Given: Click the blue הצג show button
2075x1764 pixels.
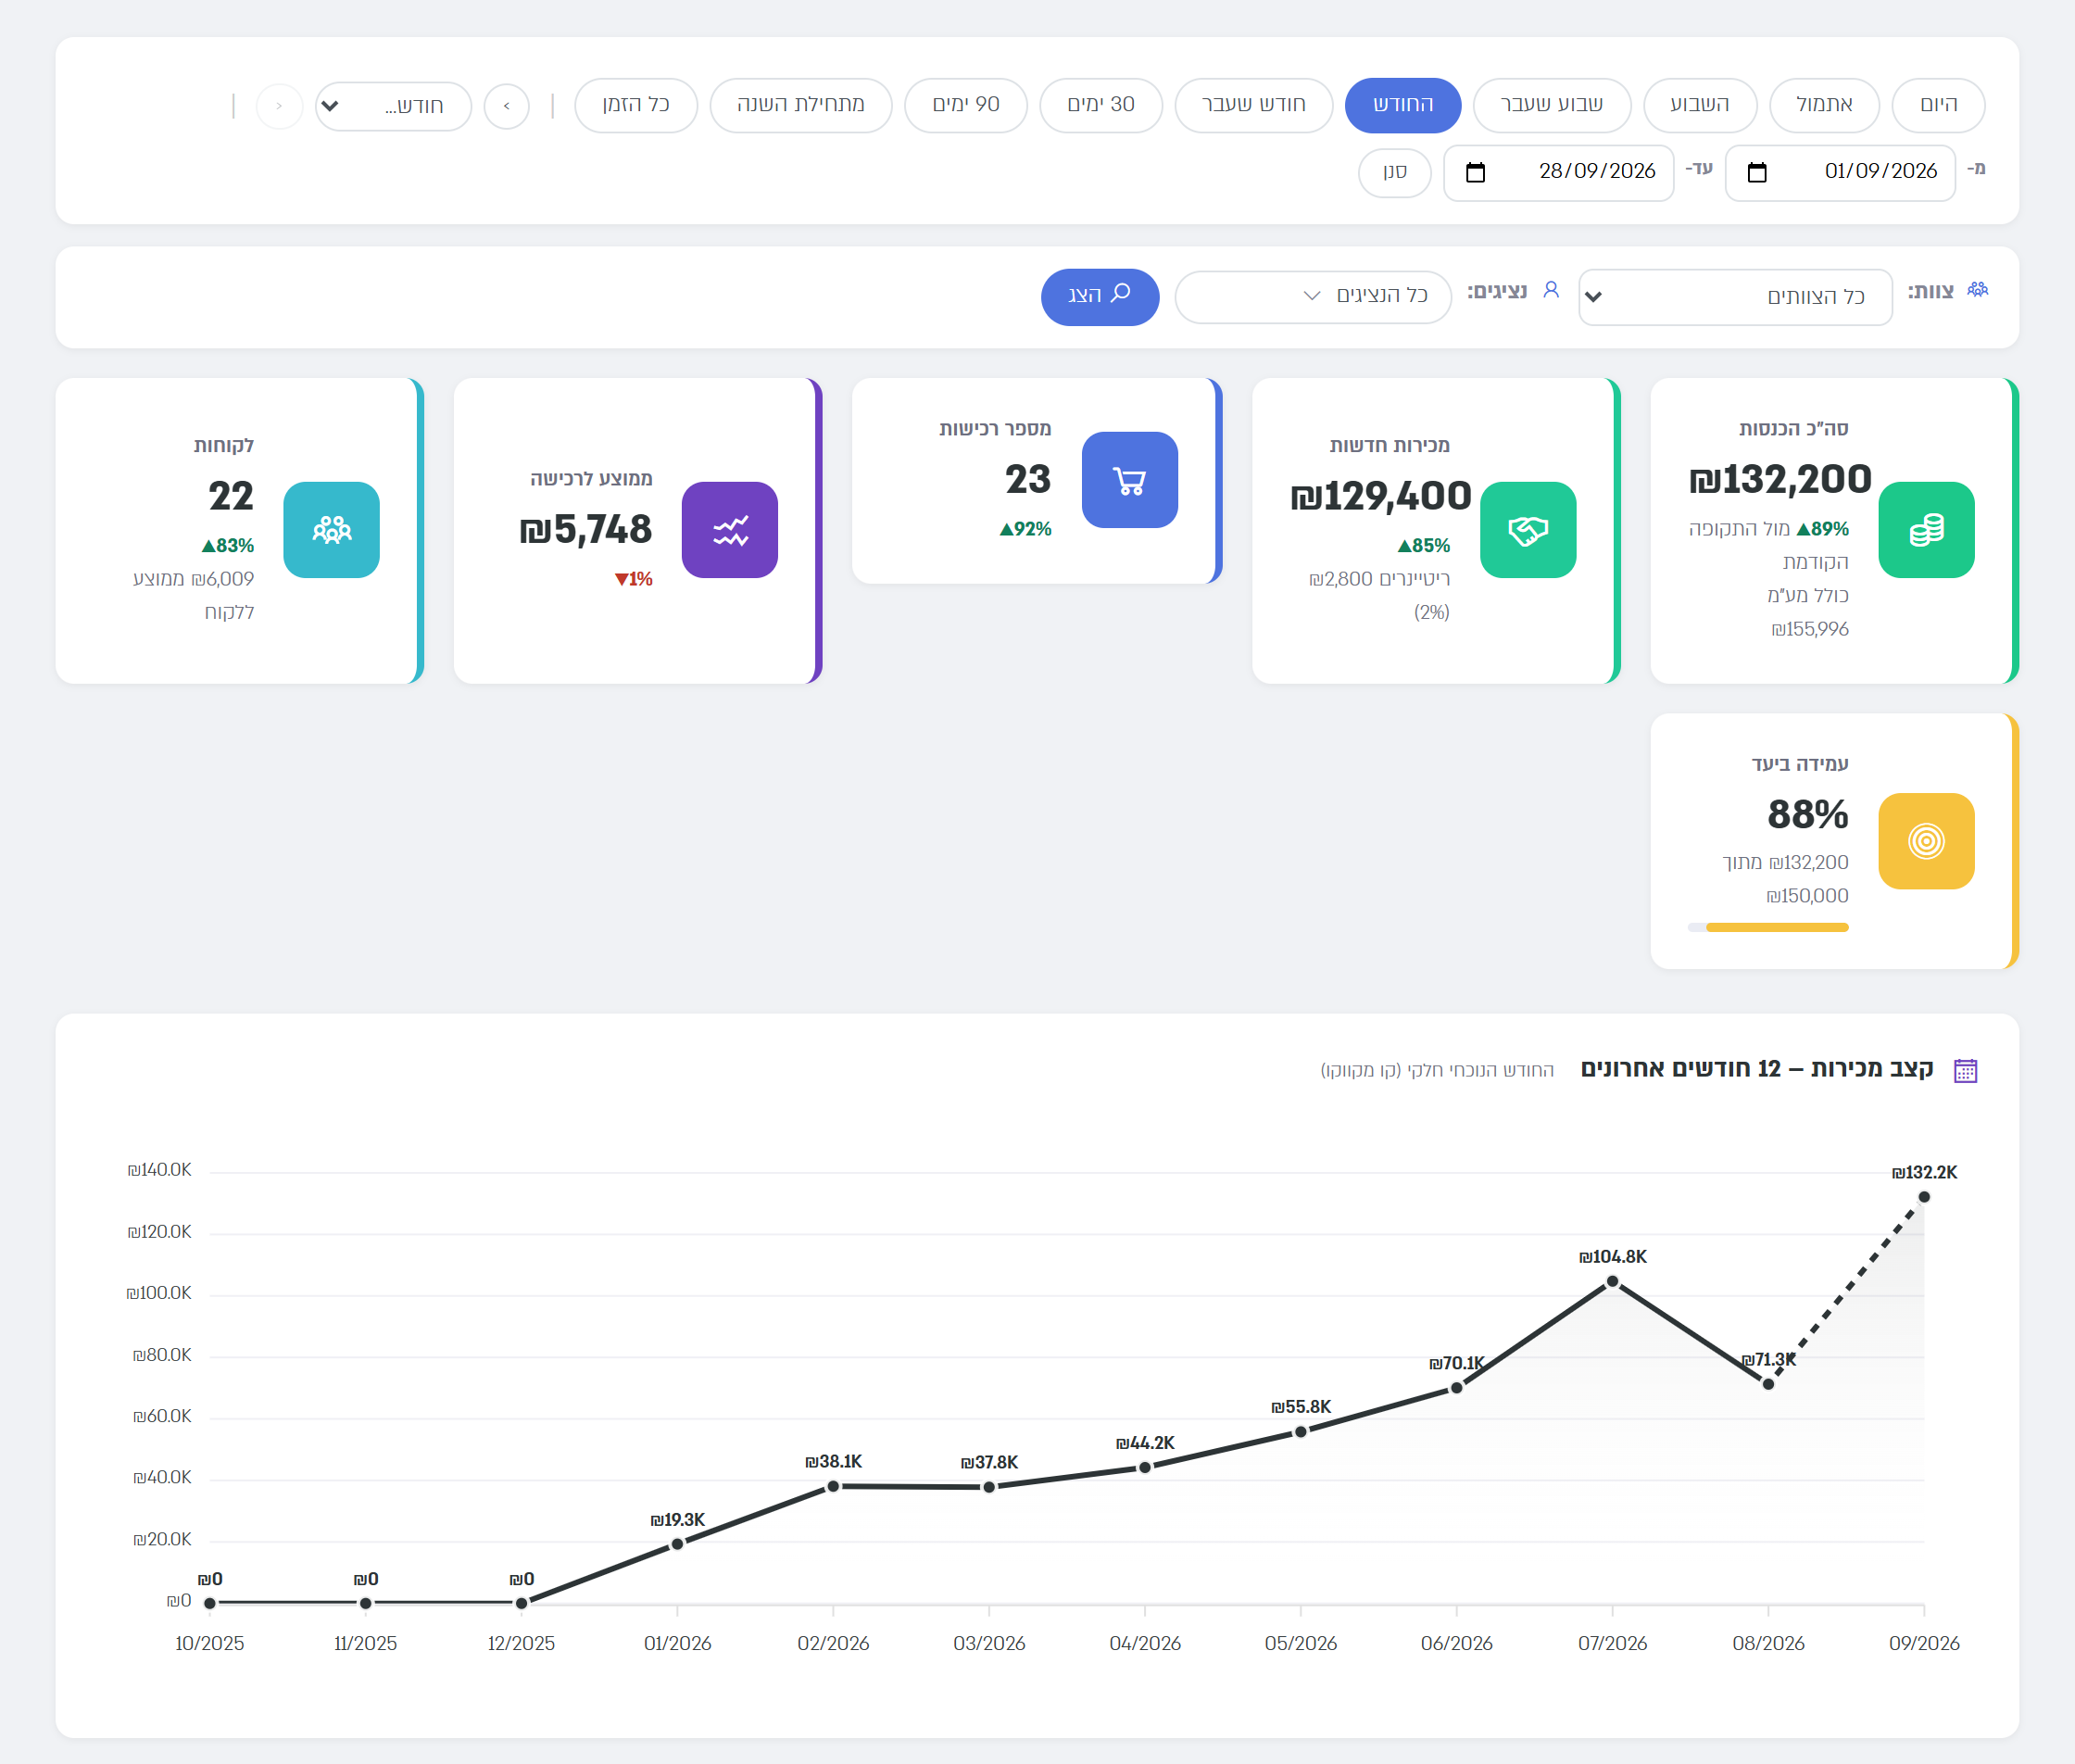Looking at the screenshot, I should 1100,297.
